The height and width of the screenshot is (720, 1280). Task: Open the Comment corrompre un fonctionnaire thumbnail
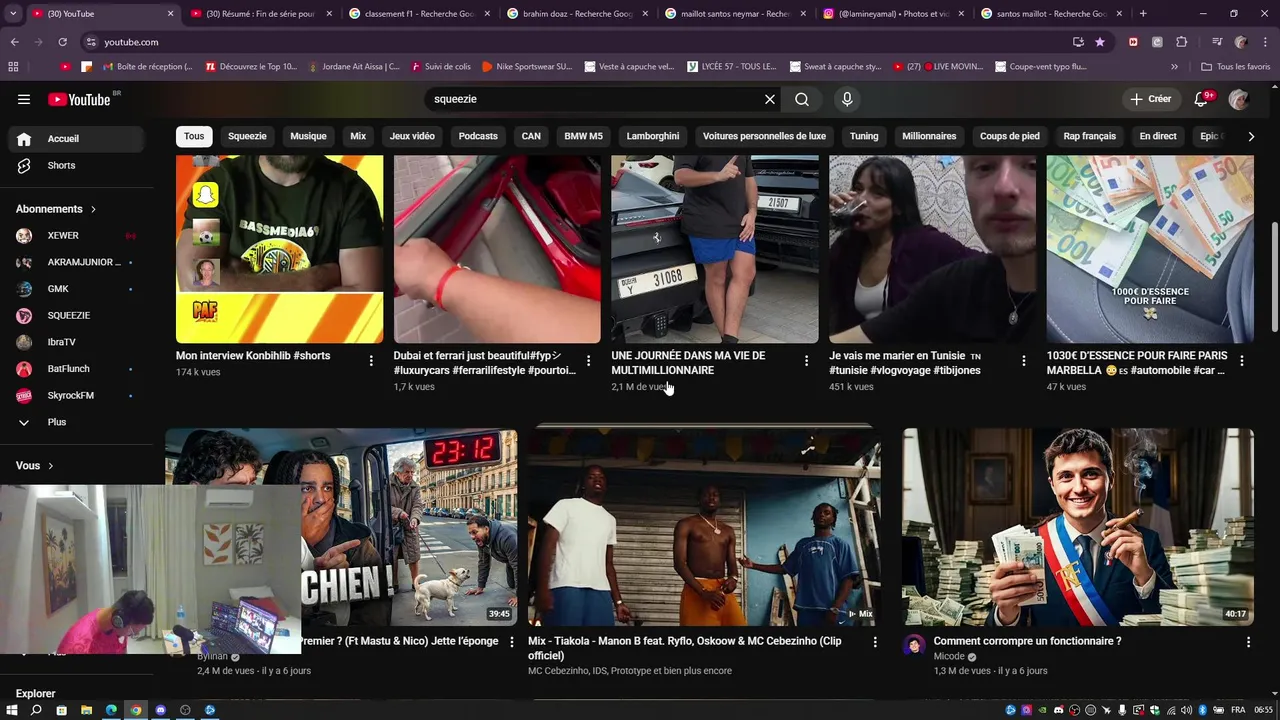click(1078, 527)
